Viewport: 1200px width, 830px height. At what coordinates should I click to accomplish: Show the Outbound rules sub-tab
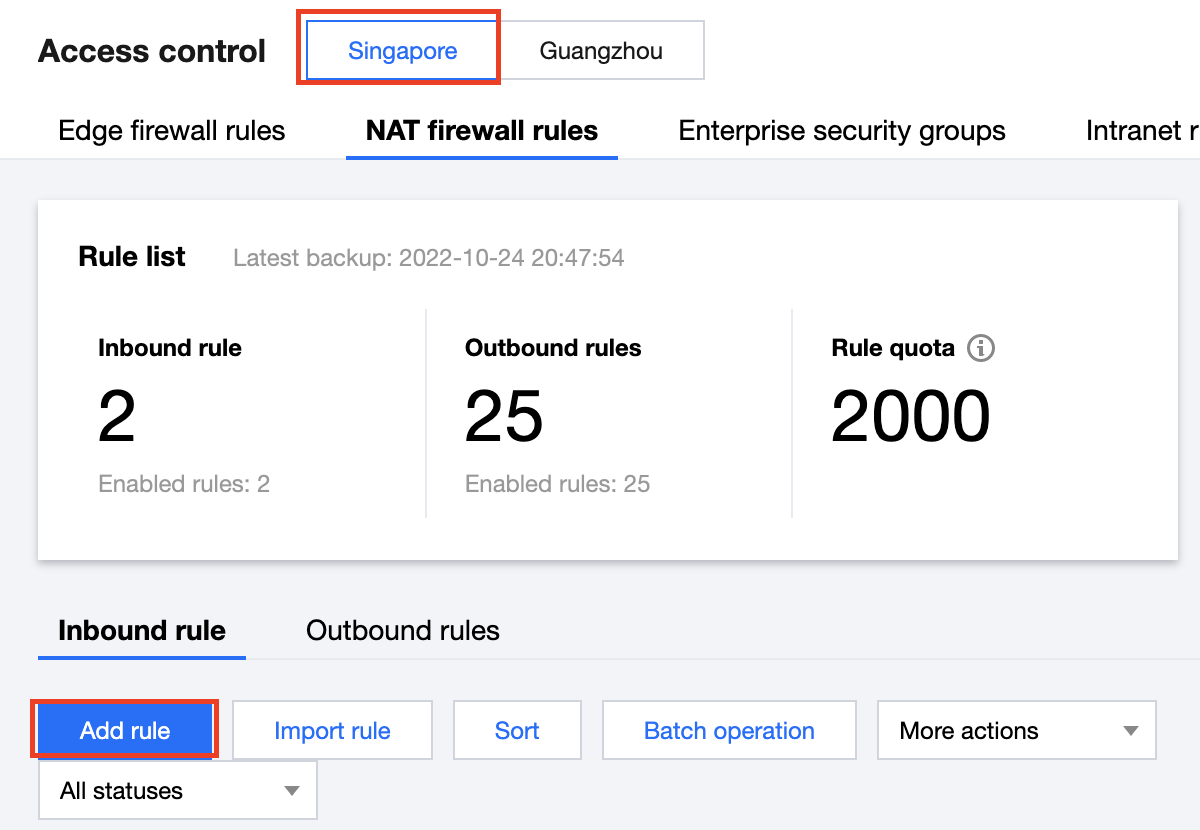403,631
